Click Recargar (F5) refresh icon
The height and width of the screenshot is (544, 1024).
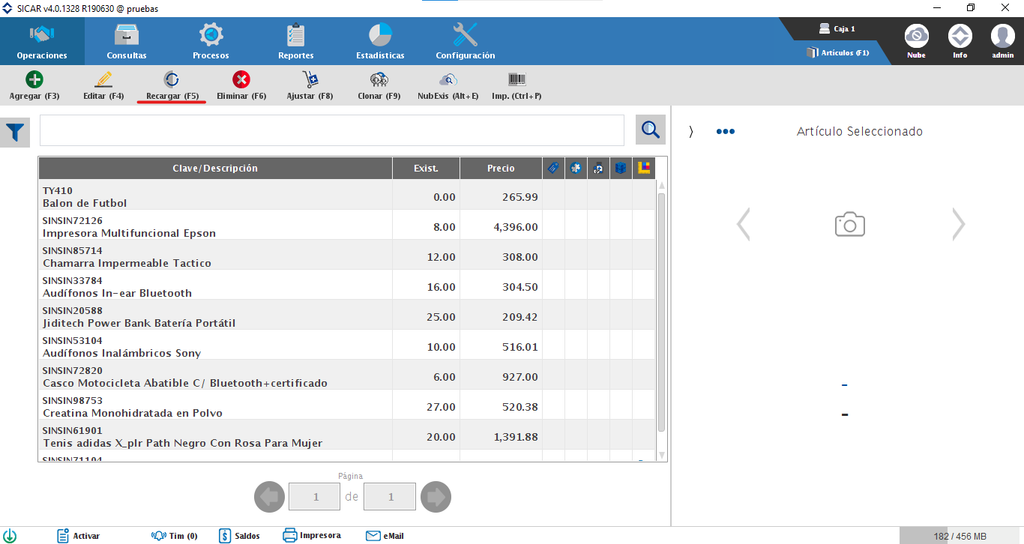point(172,80)
